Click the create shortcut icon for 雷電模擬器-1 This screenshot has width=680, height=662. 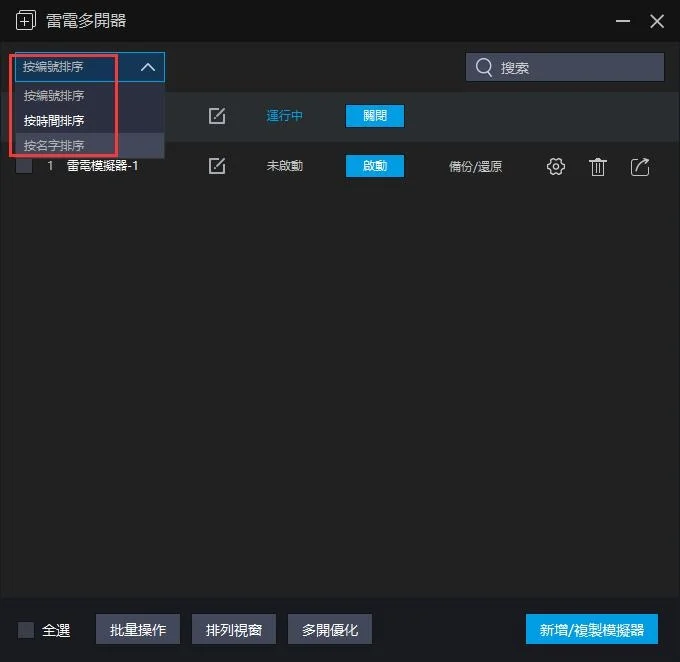point(640,167)
